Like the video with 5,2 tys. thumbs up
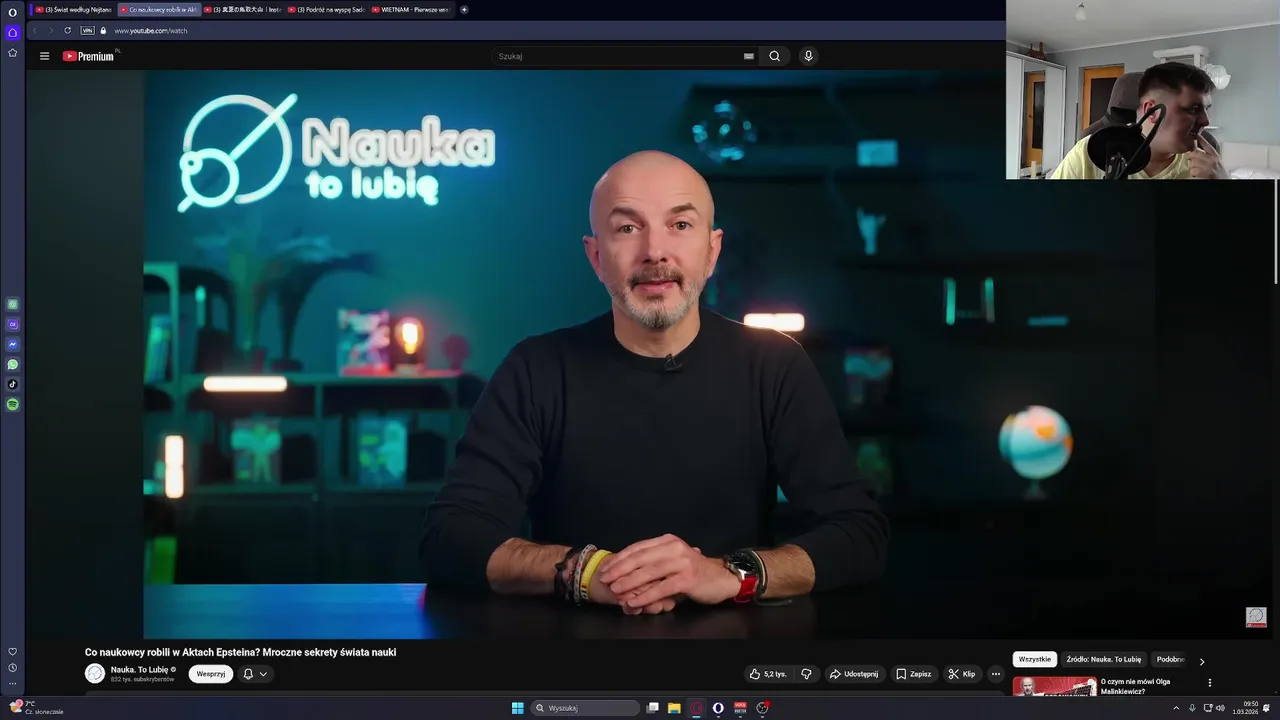Viewport: 1280px width, 720px height. [768, 674]
